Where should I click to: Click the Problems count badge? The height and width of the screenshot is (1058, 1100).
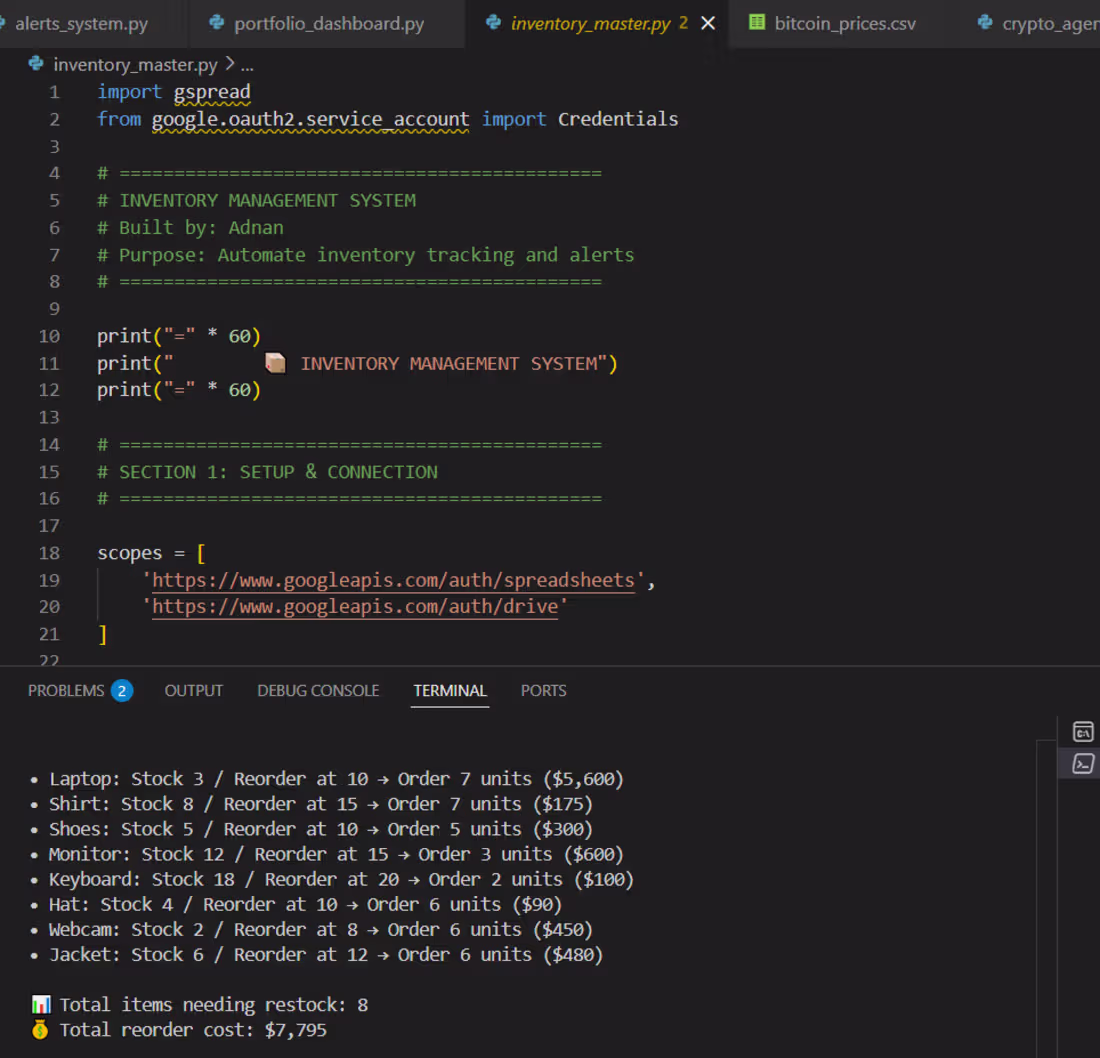coord(122,691)
